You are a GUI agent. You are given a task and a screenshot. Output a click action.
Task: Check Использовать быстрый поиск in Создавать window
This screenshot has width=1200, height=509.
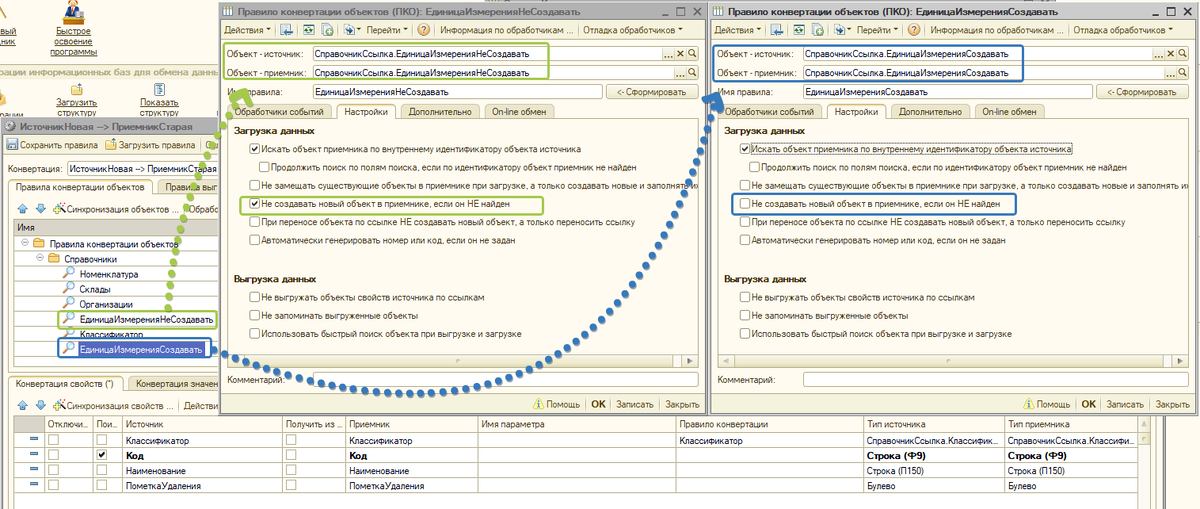click(x=745, y=333)
